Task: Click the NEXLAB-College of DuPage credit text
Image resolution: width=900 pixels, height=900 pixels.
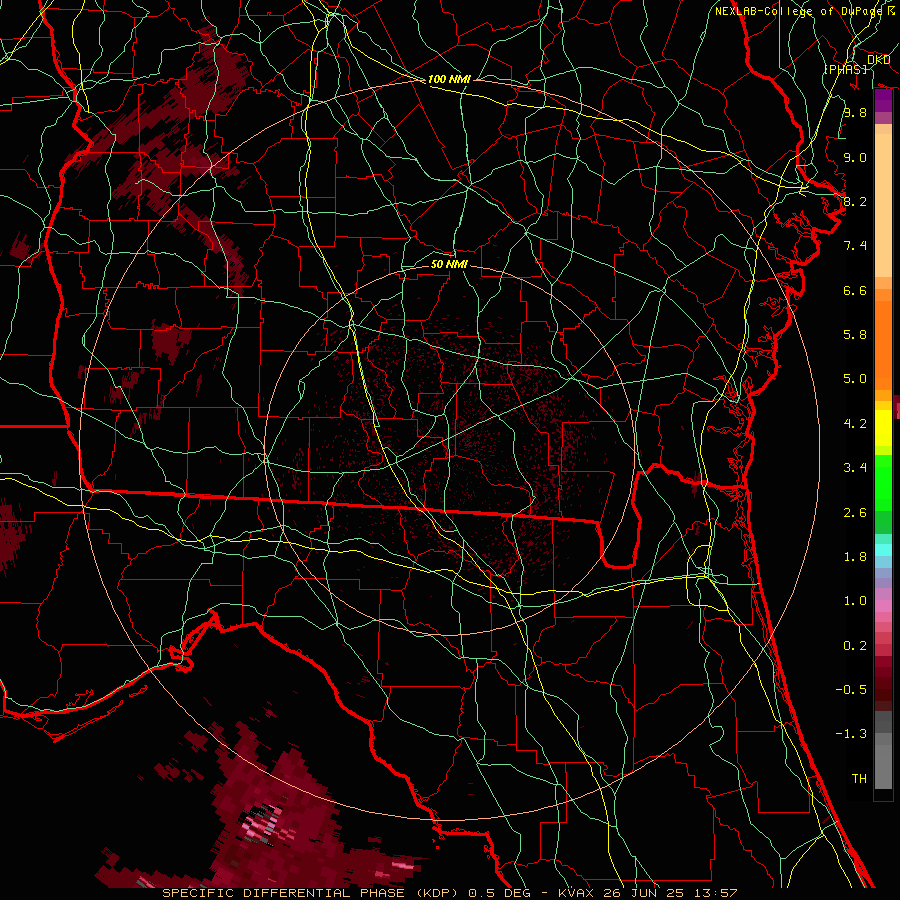Action: [x=805, y=11]
